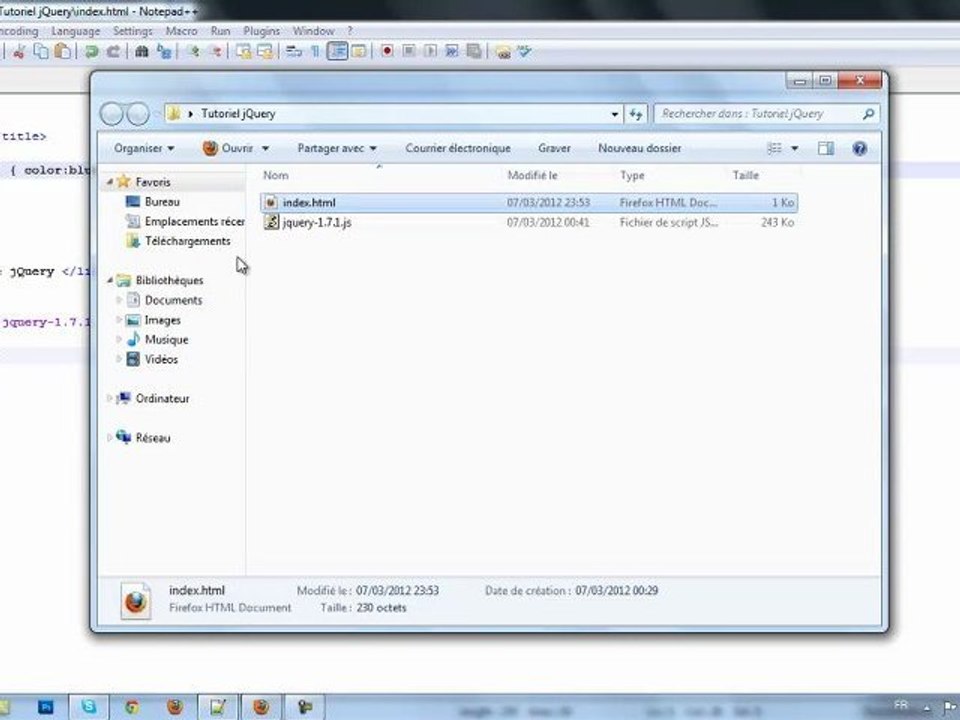Collapse the Favoris tree section
Screen dimensions: 960x720
pos(110,182)
